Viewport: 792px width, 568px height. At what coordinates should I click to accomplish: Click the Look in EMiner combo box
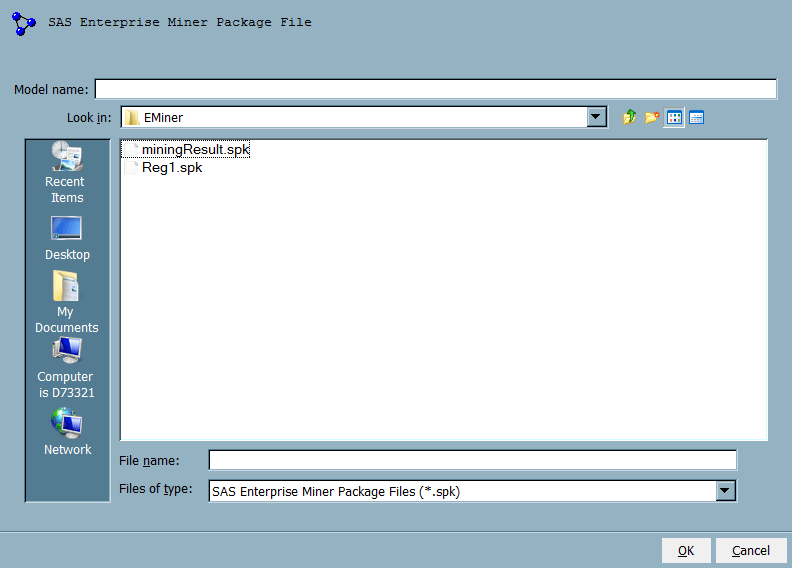pyautogui.click(x=364, y=117)
